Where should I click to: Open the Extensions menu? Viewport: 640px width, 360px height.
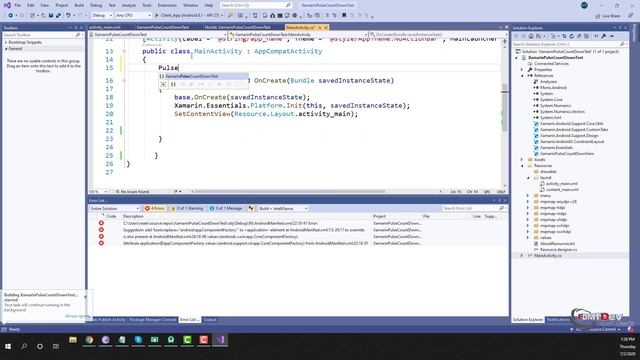tap(167, 5)
